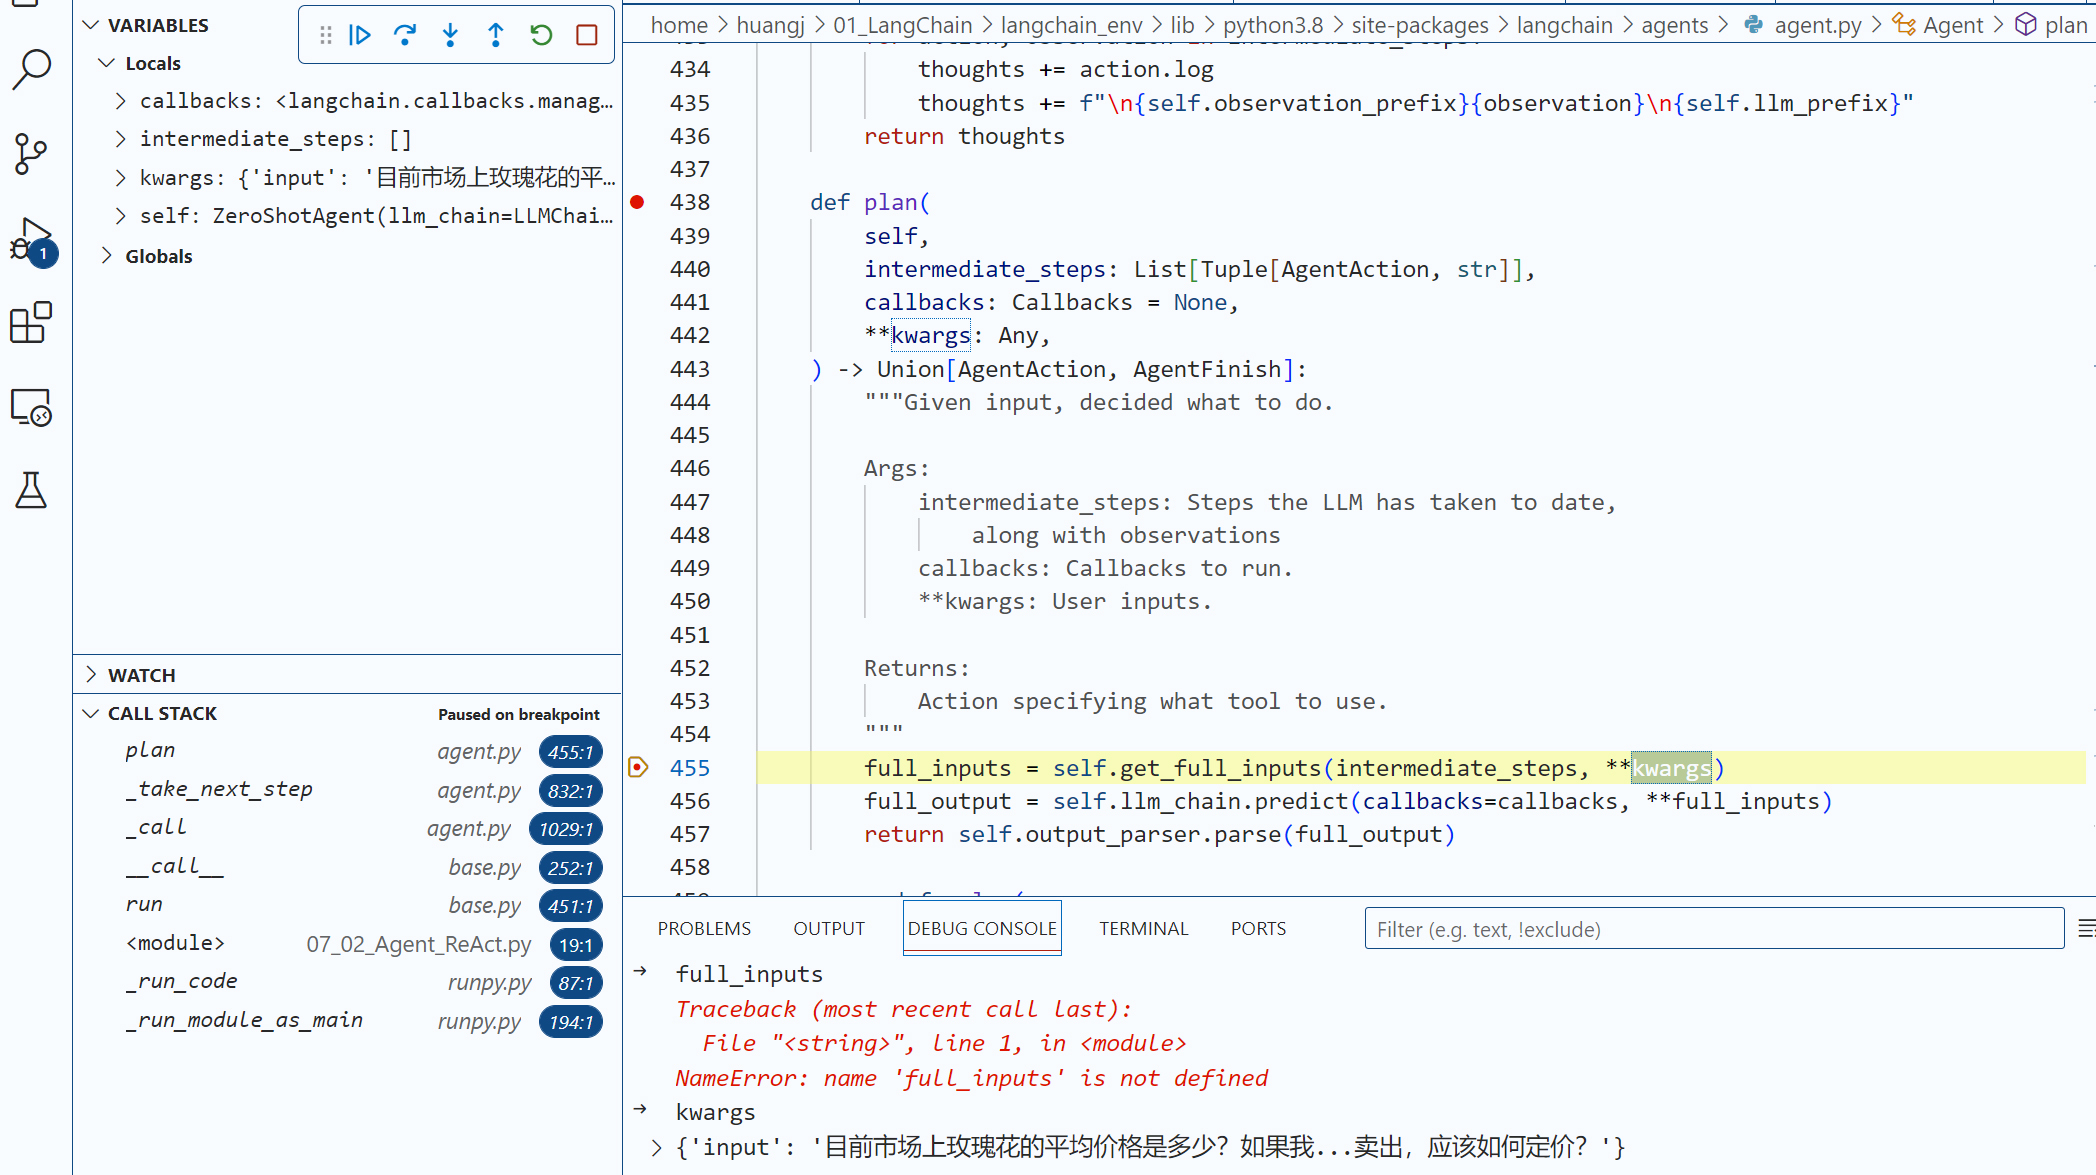2096x1175 pixels.
Task: Expand the WATCH panel
Action: [x=92, y=675]
